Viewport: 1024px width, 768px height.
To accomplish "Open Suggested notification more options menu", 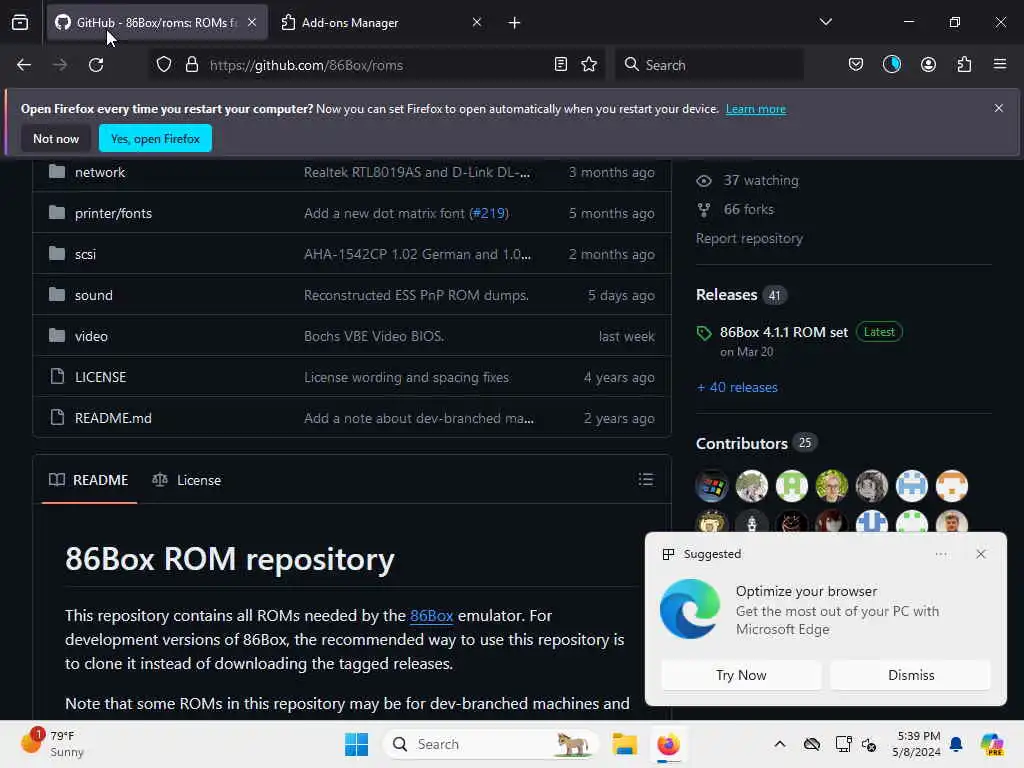I will coord(940,554).
